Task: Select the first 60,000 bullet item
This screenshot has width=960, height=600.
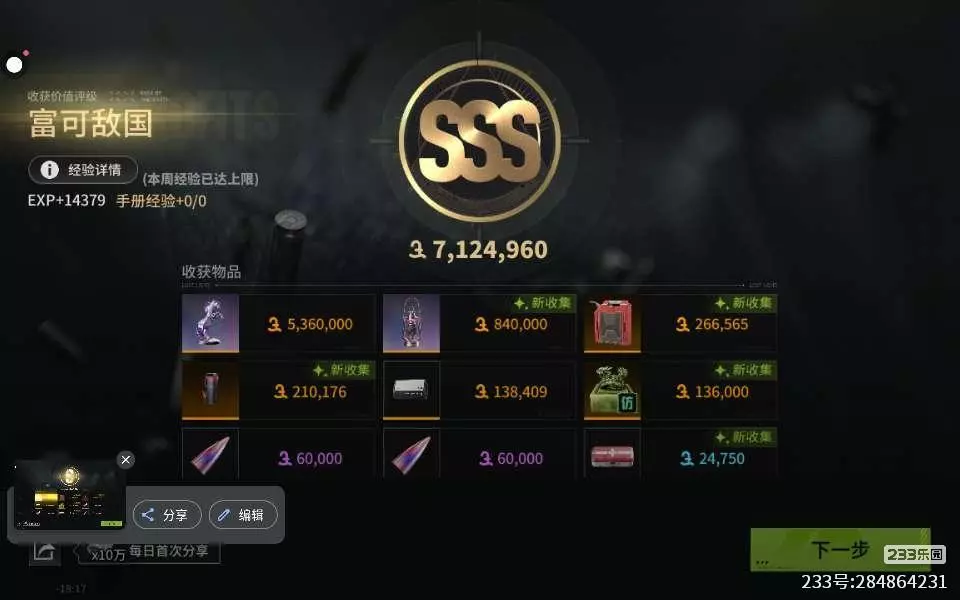Action: tap(279, 454)
